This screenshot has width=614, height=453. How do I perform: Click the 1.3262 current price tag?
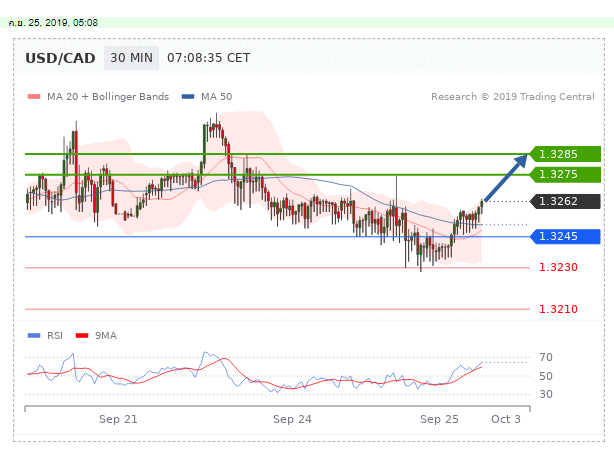pos(565,201)
